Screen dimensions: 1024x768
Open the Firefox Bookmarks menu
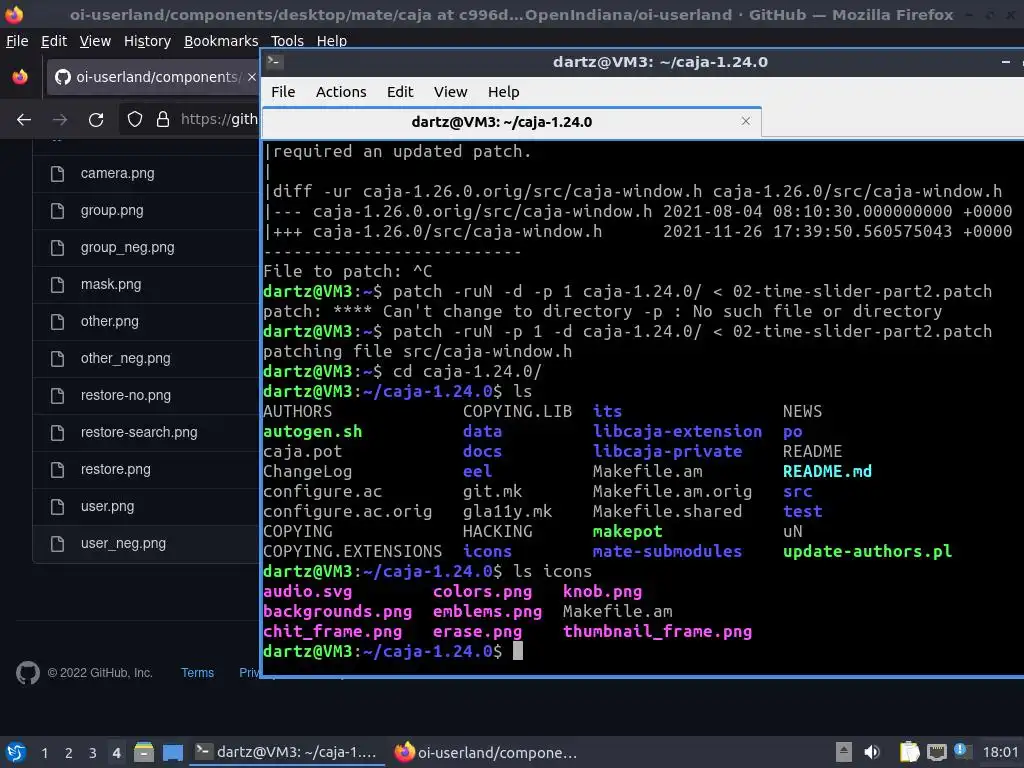[221, 41]
